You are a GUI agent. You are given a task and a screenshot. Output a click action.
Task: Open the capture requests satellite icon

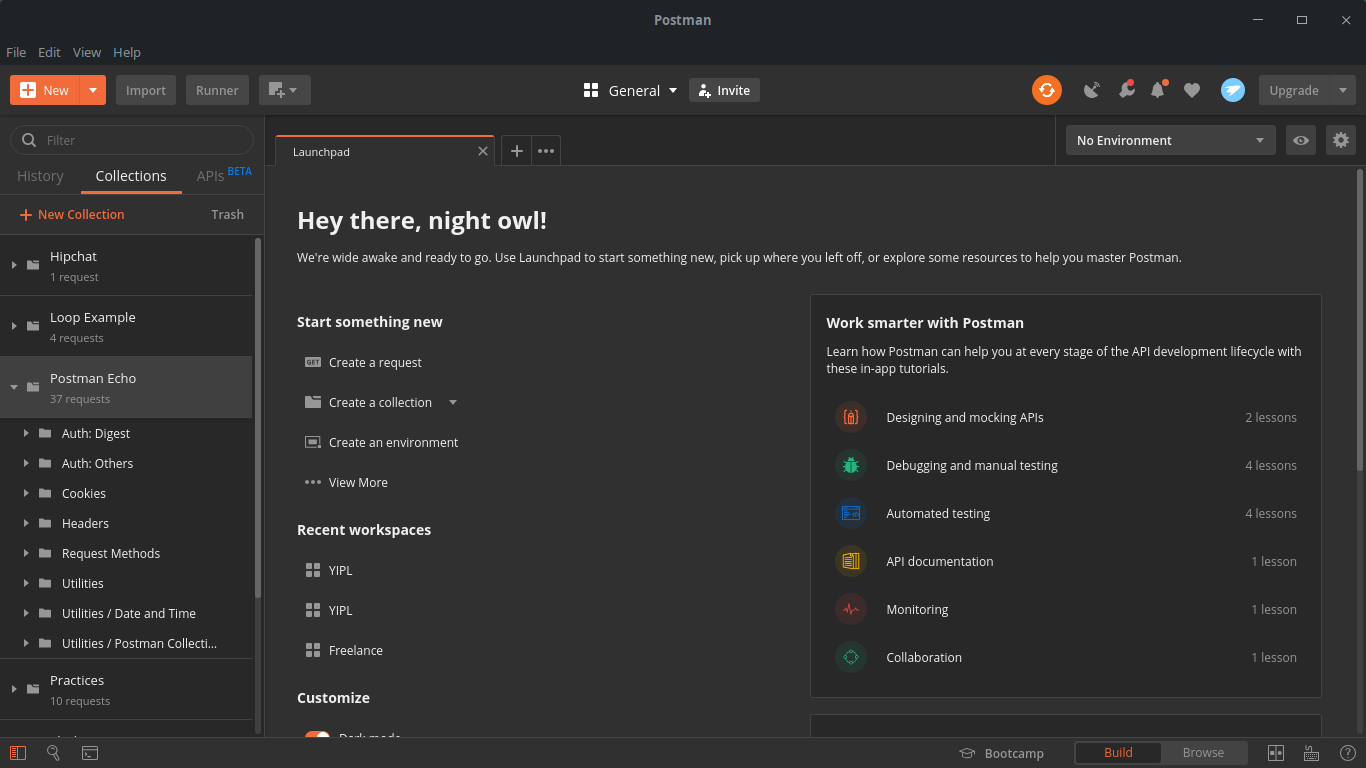click(x=1092, y=90)
